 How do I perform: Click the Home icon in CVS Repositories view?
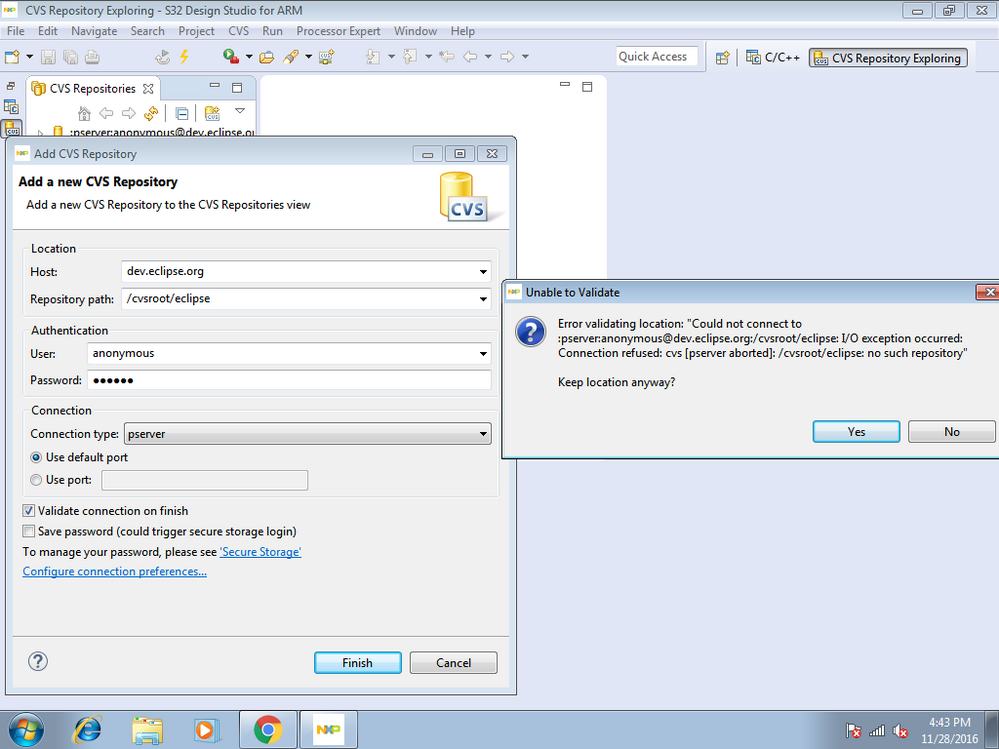[84, 113]
